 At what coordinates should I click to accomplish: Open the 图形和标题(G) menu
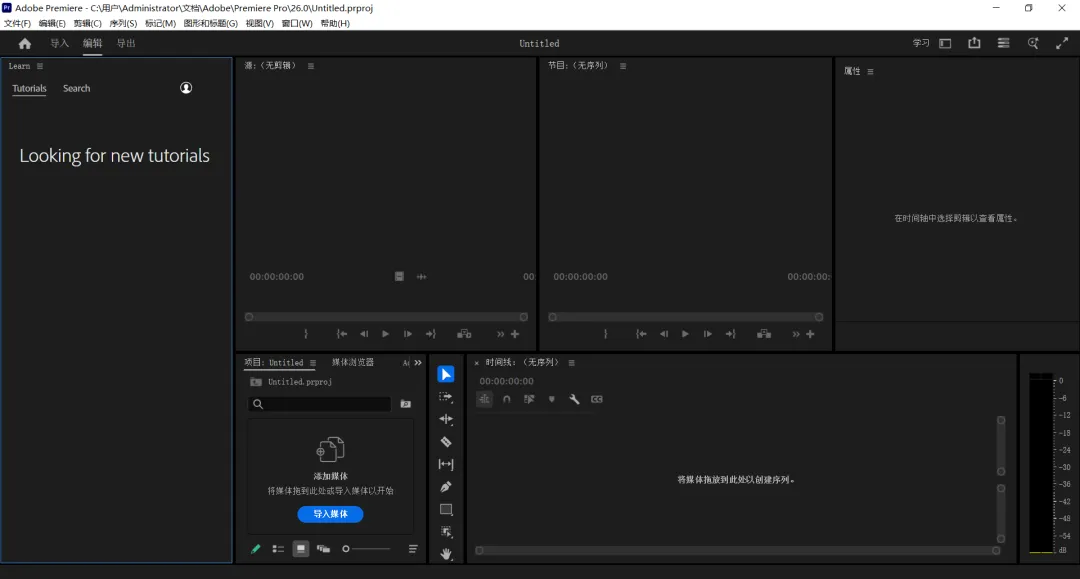(x=210, y=23)
